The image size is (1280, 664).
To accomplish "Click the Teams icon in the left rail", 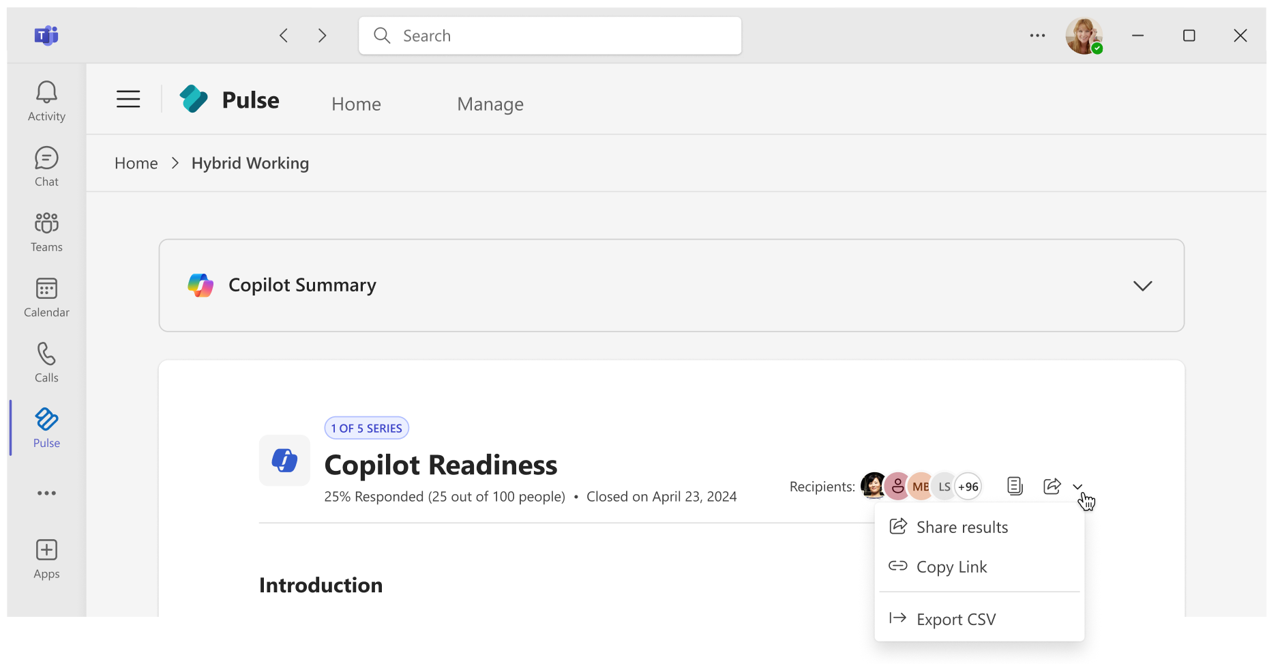I will coord(45,230).
